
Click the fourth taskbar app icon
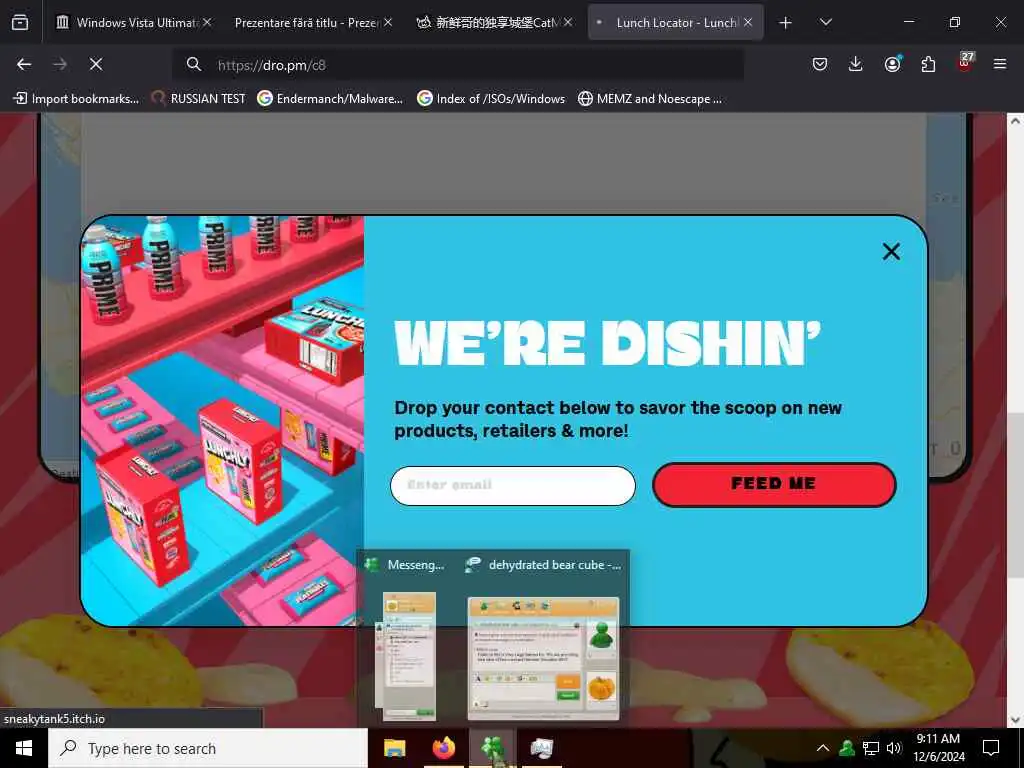[541, 748]
